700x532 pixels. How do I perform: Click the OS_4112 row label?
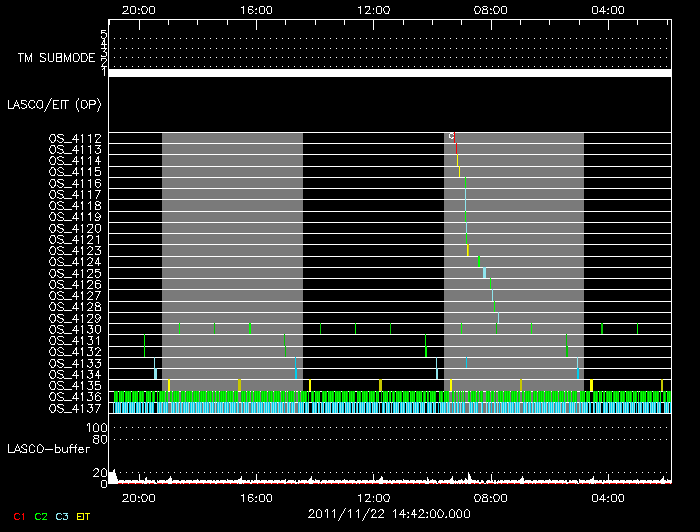pyautogui.click(x=75, y=138)
